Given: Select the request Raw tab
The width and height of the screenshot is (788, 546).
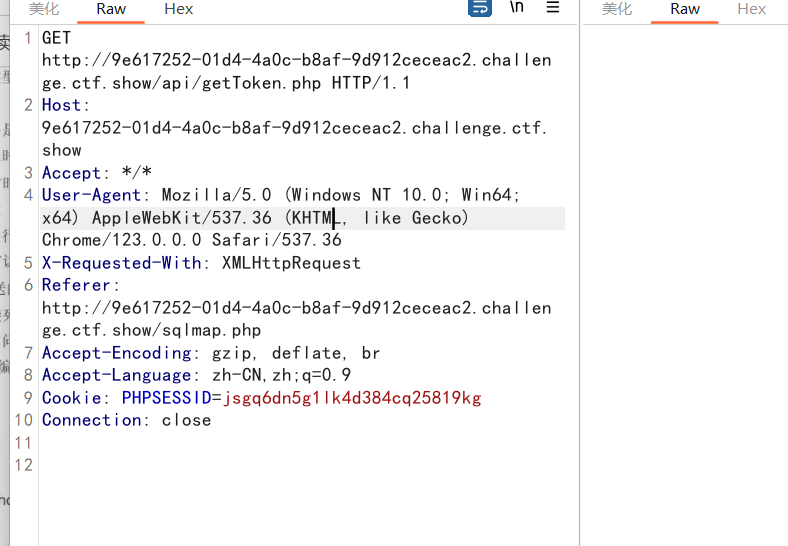Looking at the screenshot, I should coord(111,9).
